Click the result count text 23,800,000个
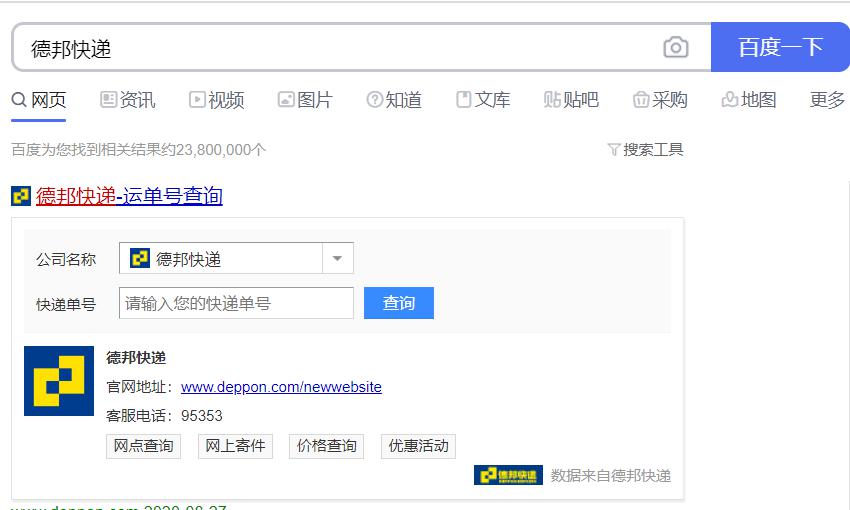Image resolution: width=850 pixels, height=510 pixels. click(x=220, y=150)
